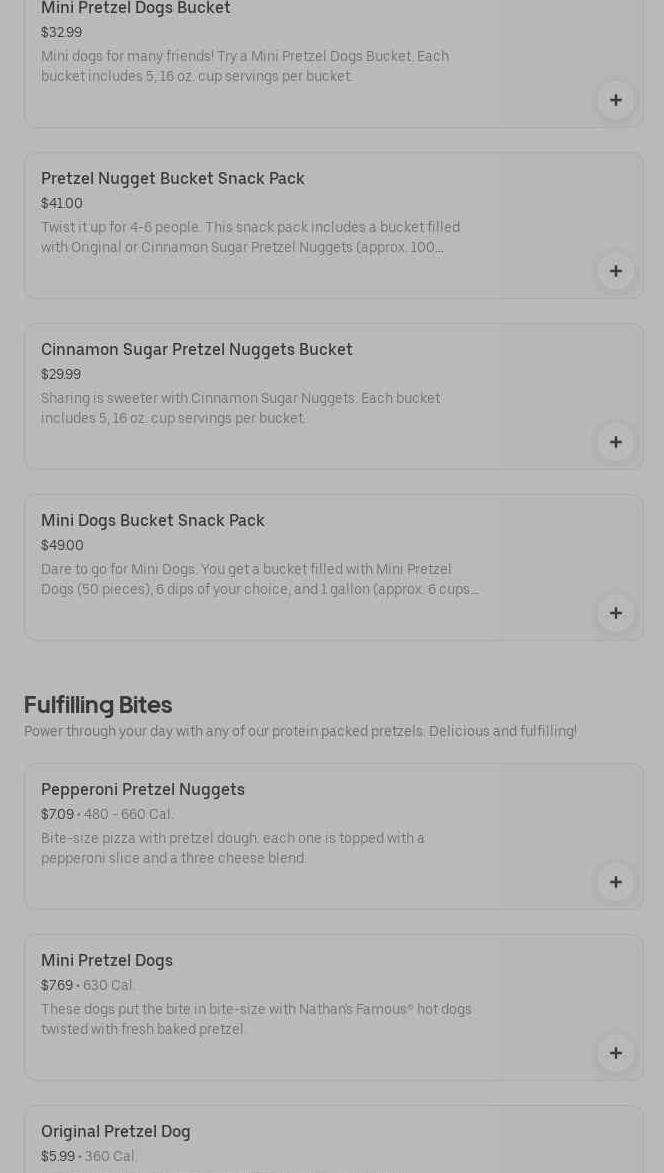This screenshot has width=664, height=1173.
Task: Add Mini Dogs Bucket Snack Pack to cart
Action: [615, 613]
